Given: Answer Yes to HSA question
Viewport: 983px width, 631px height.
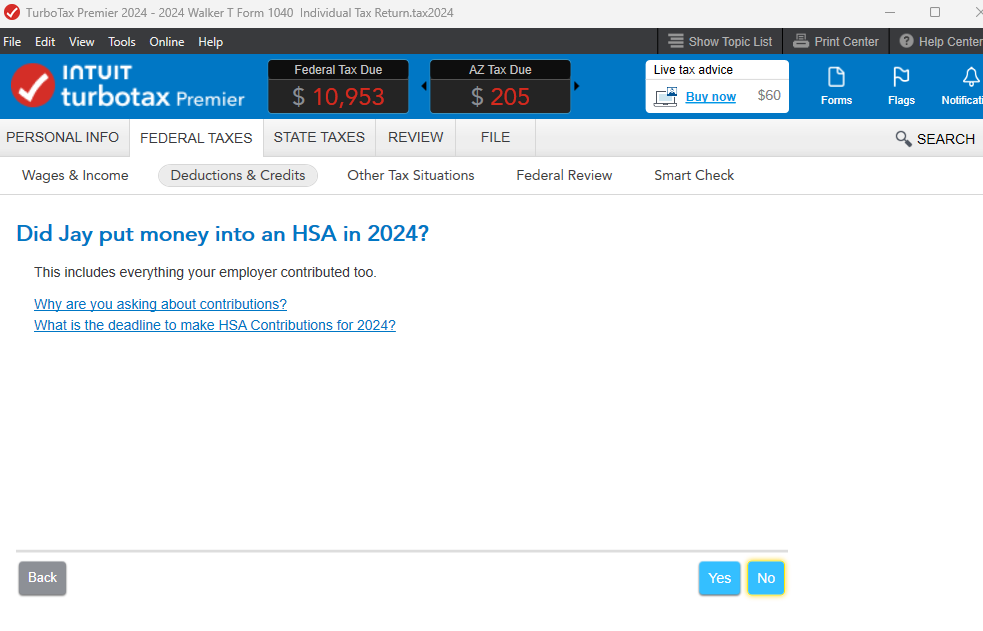Looking at the screenshot, I should pos(719,578).
